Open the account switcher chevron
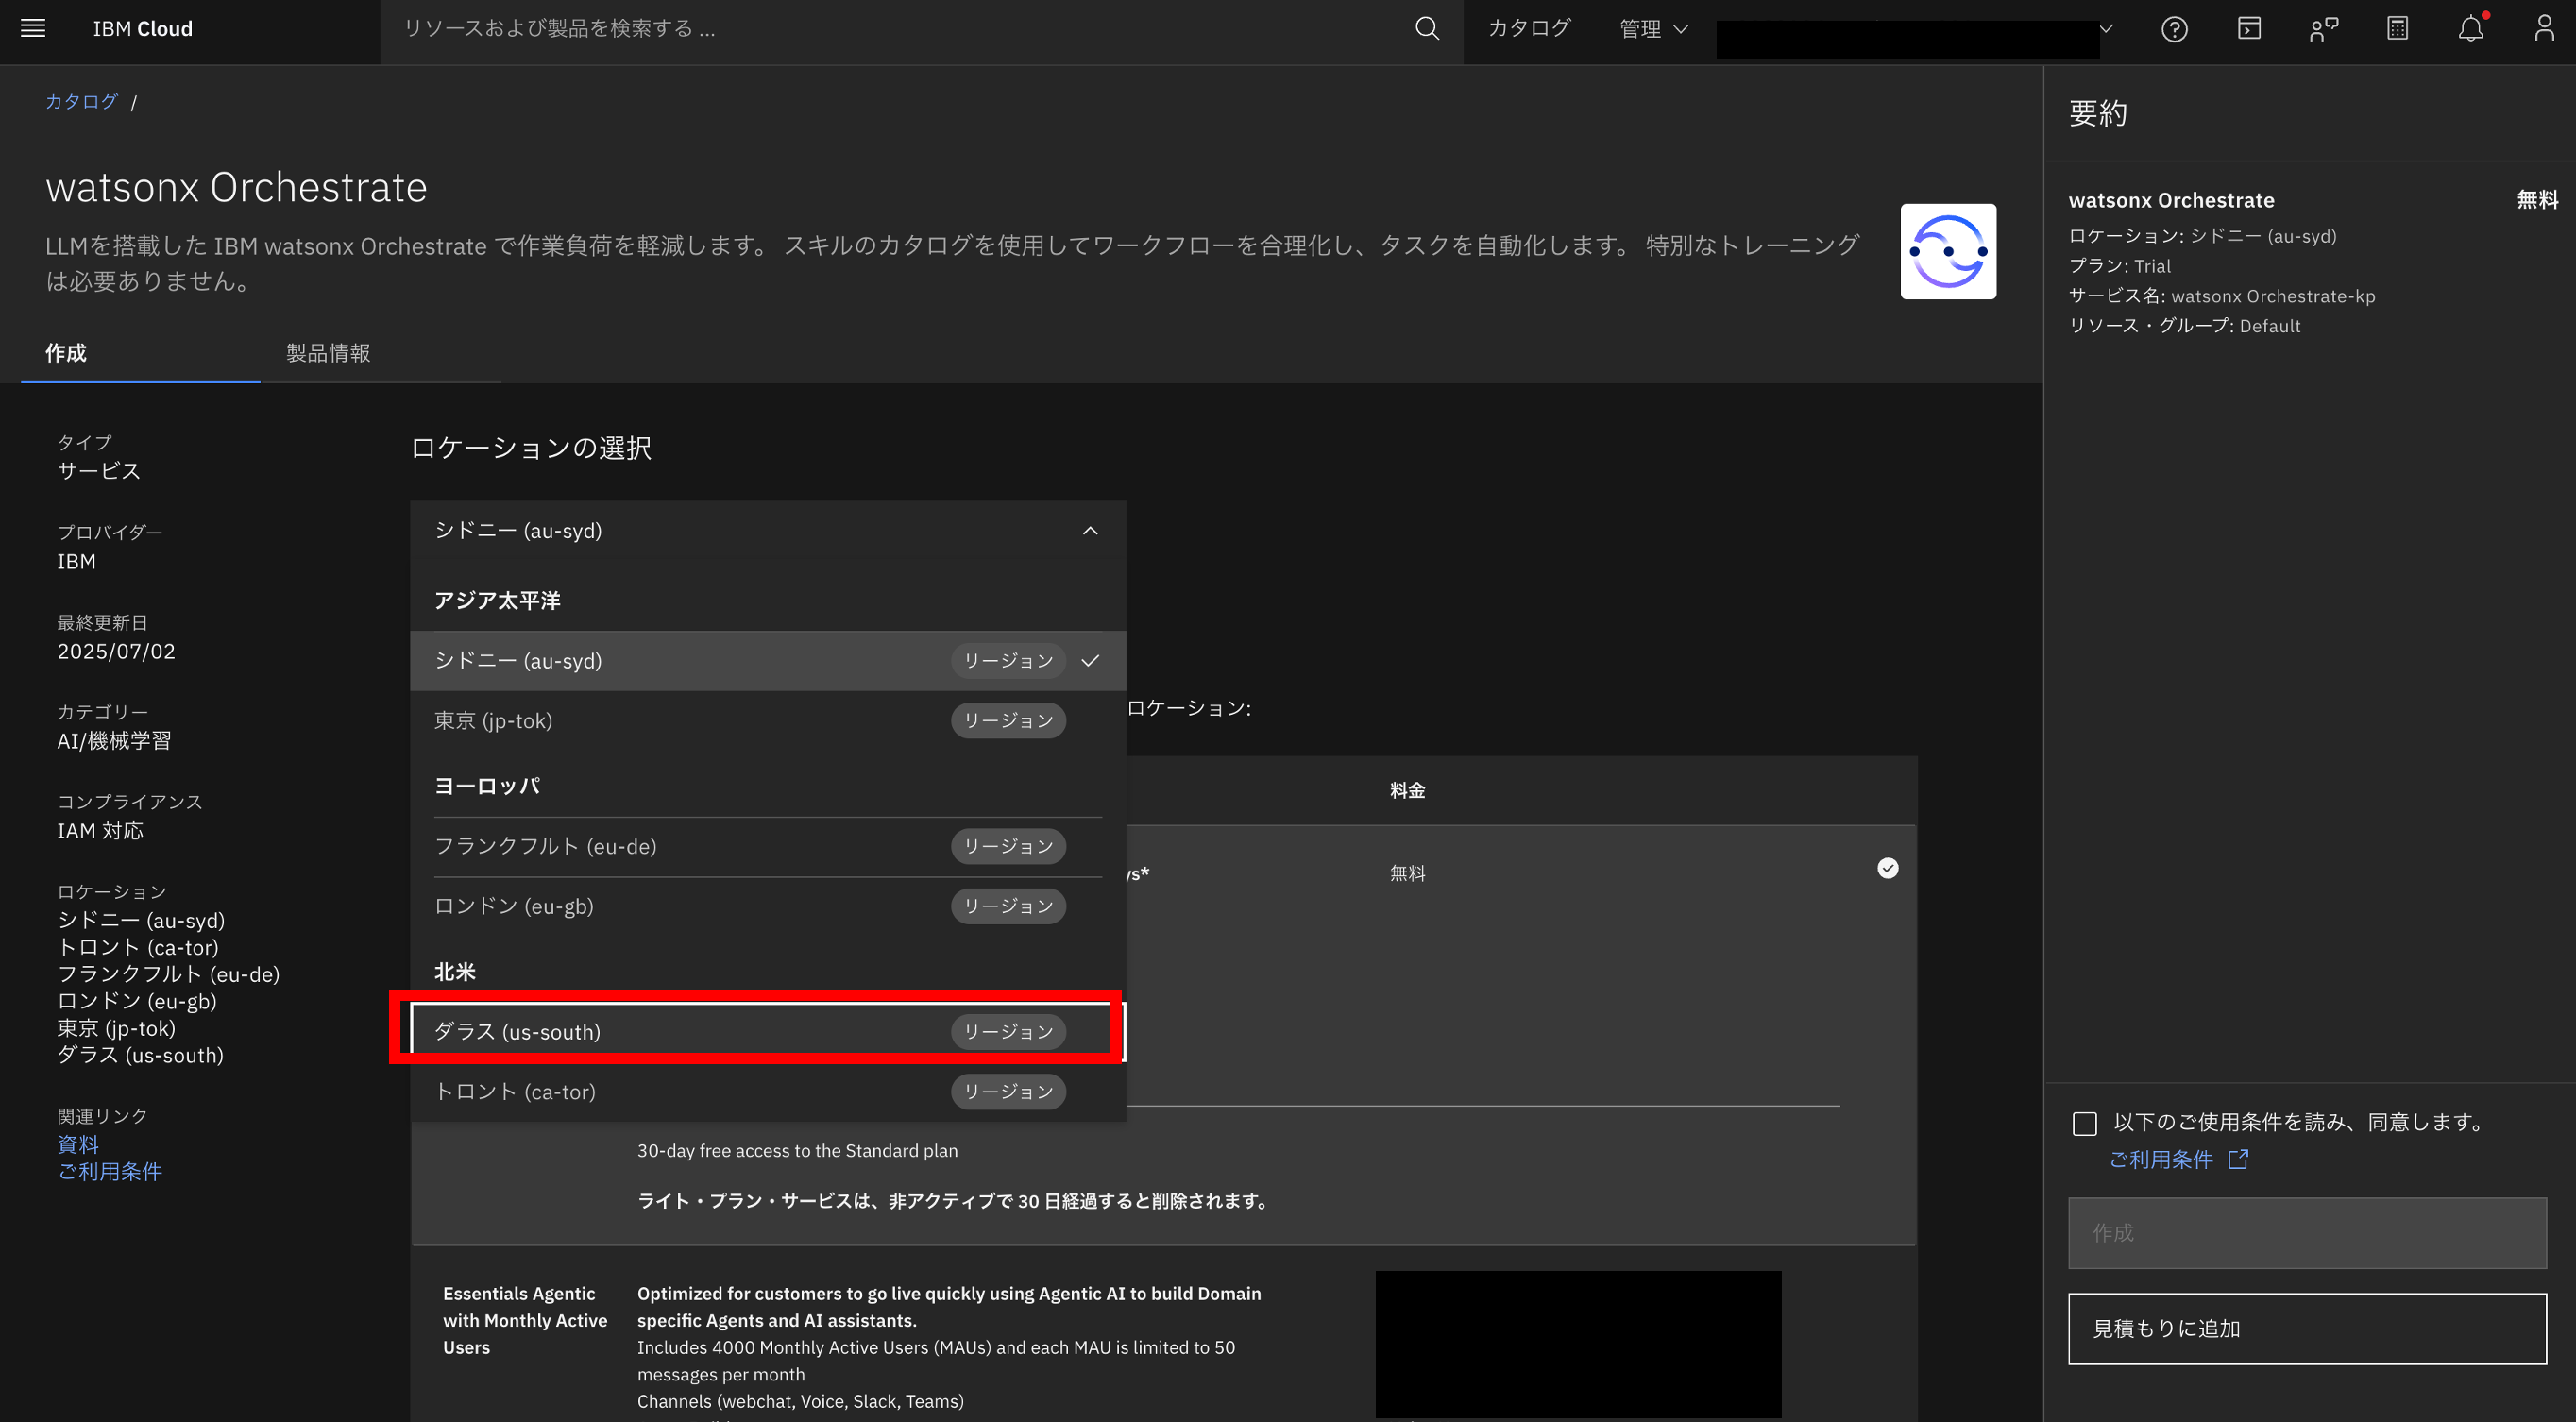The height and width of the screenshot is (1422, 2576). [2106, 29]
